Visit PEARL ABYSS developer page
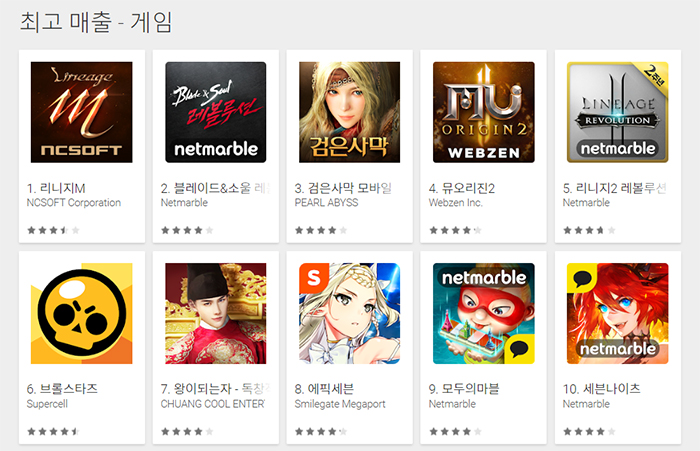The image size is (700, 451). 326,203
